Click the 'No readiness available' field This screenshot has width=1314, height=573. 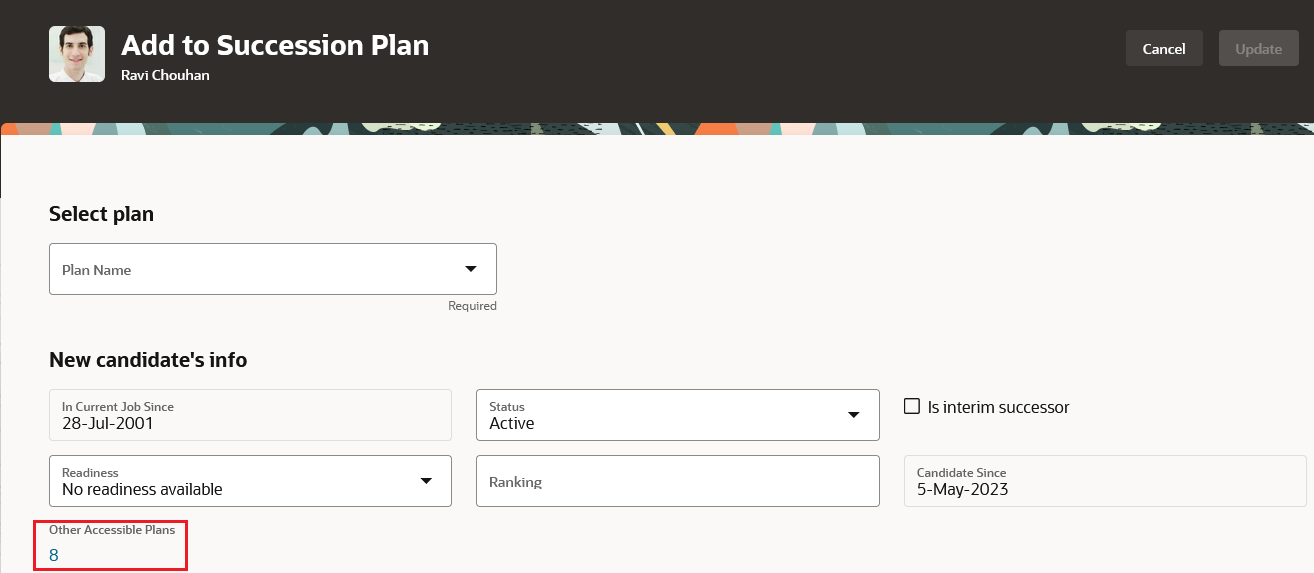pos(250,481)
